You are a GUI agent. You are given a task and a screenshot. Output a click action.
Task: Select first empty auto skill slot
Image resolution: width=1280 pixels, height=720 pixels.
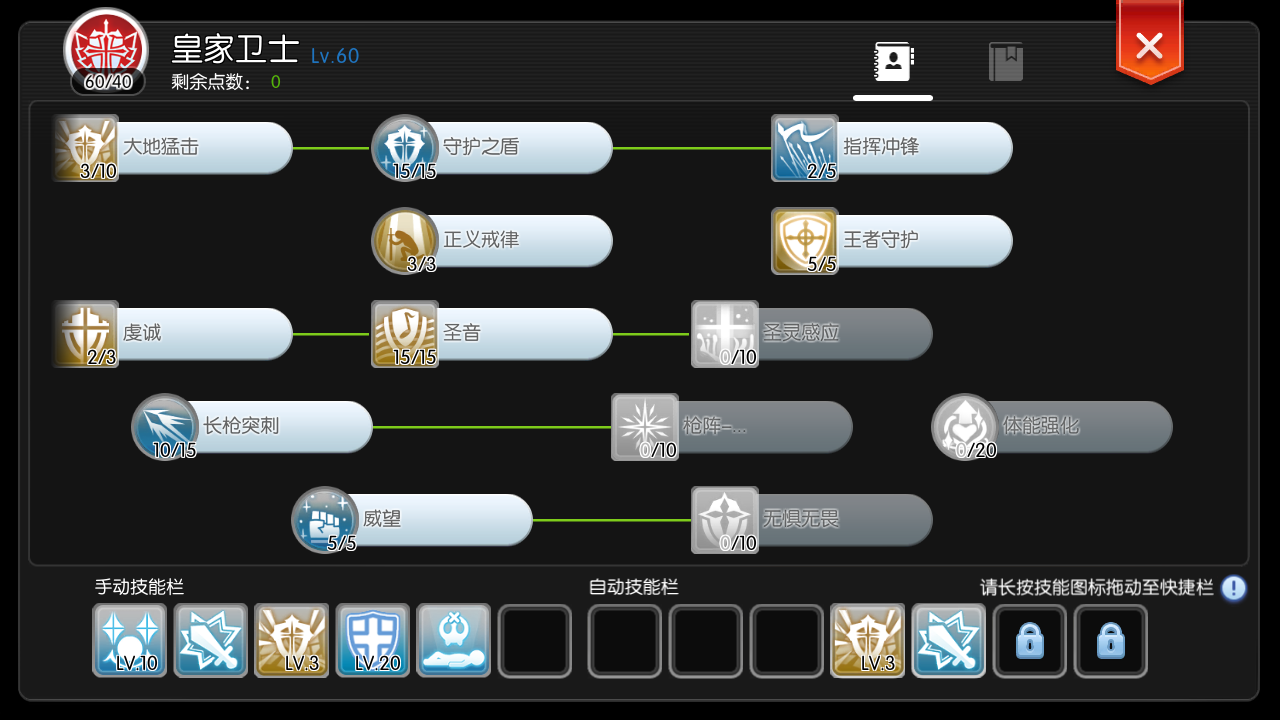tap(625, 641)
